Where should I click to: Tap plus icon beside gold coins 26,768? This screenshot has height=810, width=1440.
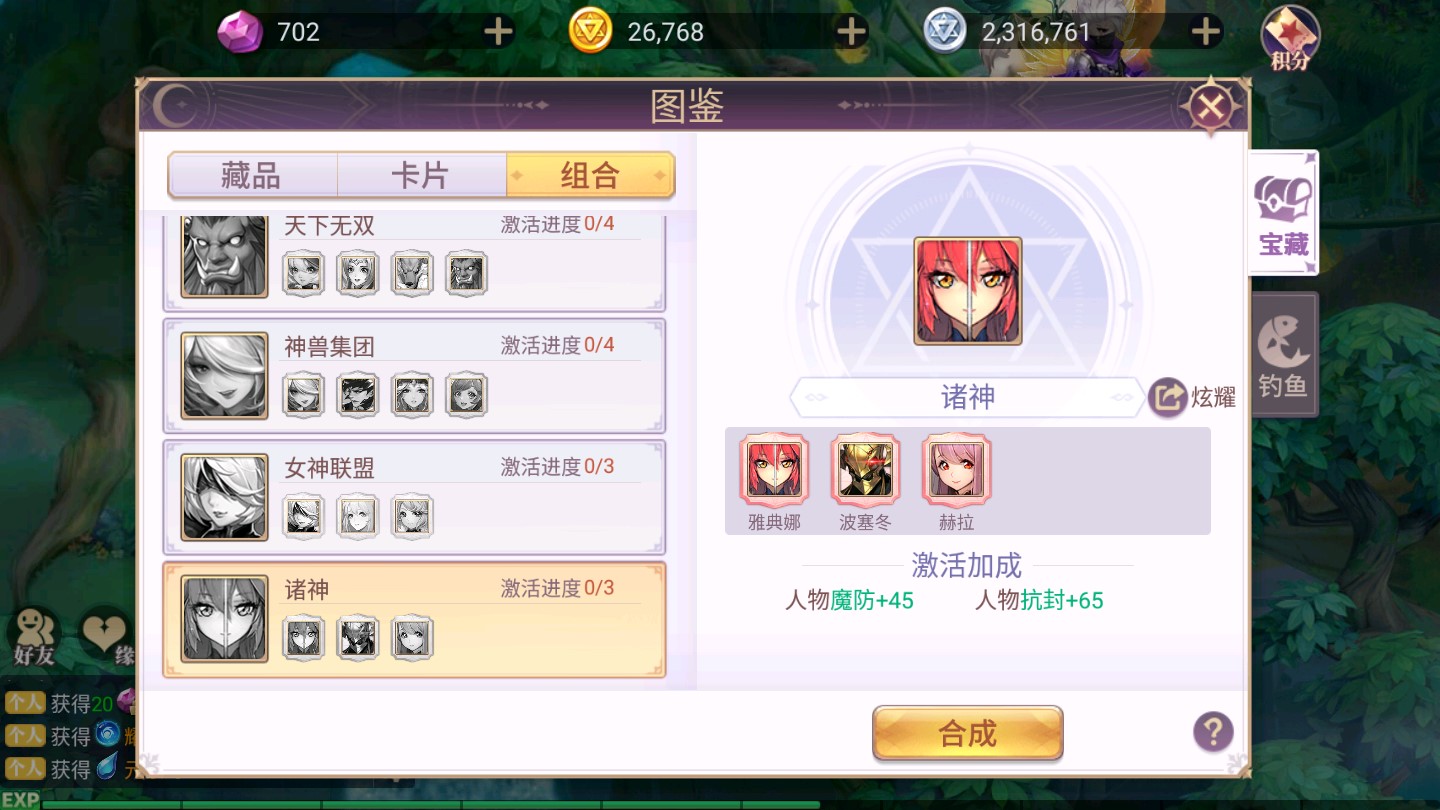851,32
